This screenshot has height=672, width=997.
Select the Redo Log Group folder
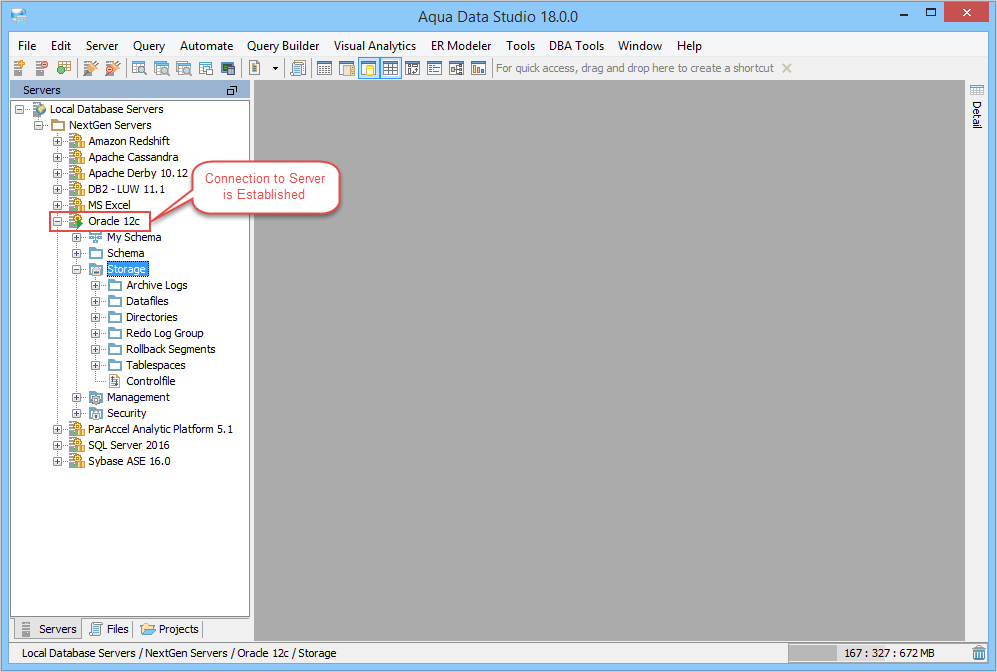pyautogui.click(x=165, y=333)
